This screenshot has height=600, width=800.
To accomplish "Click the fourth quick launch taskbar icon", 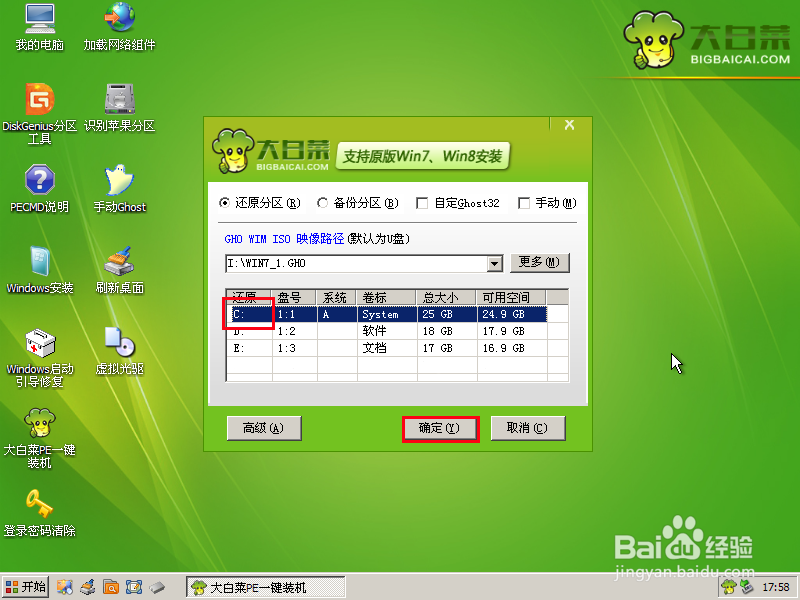I will [134, 587].
